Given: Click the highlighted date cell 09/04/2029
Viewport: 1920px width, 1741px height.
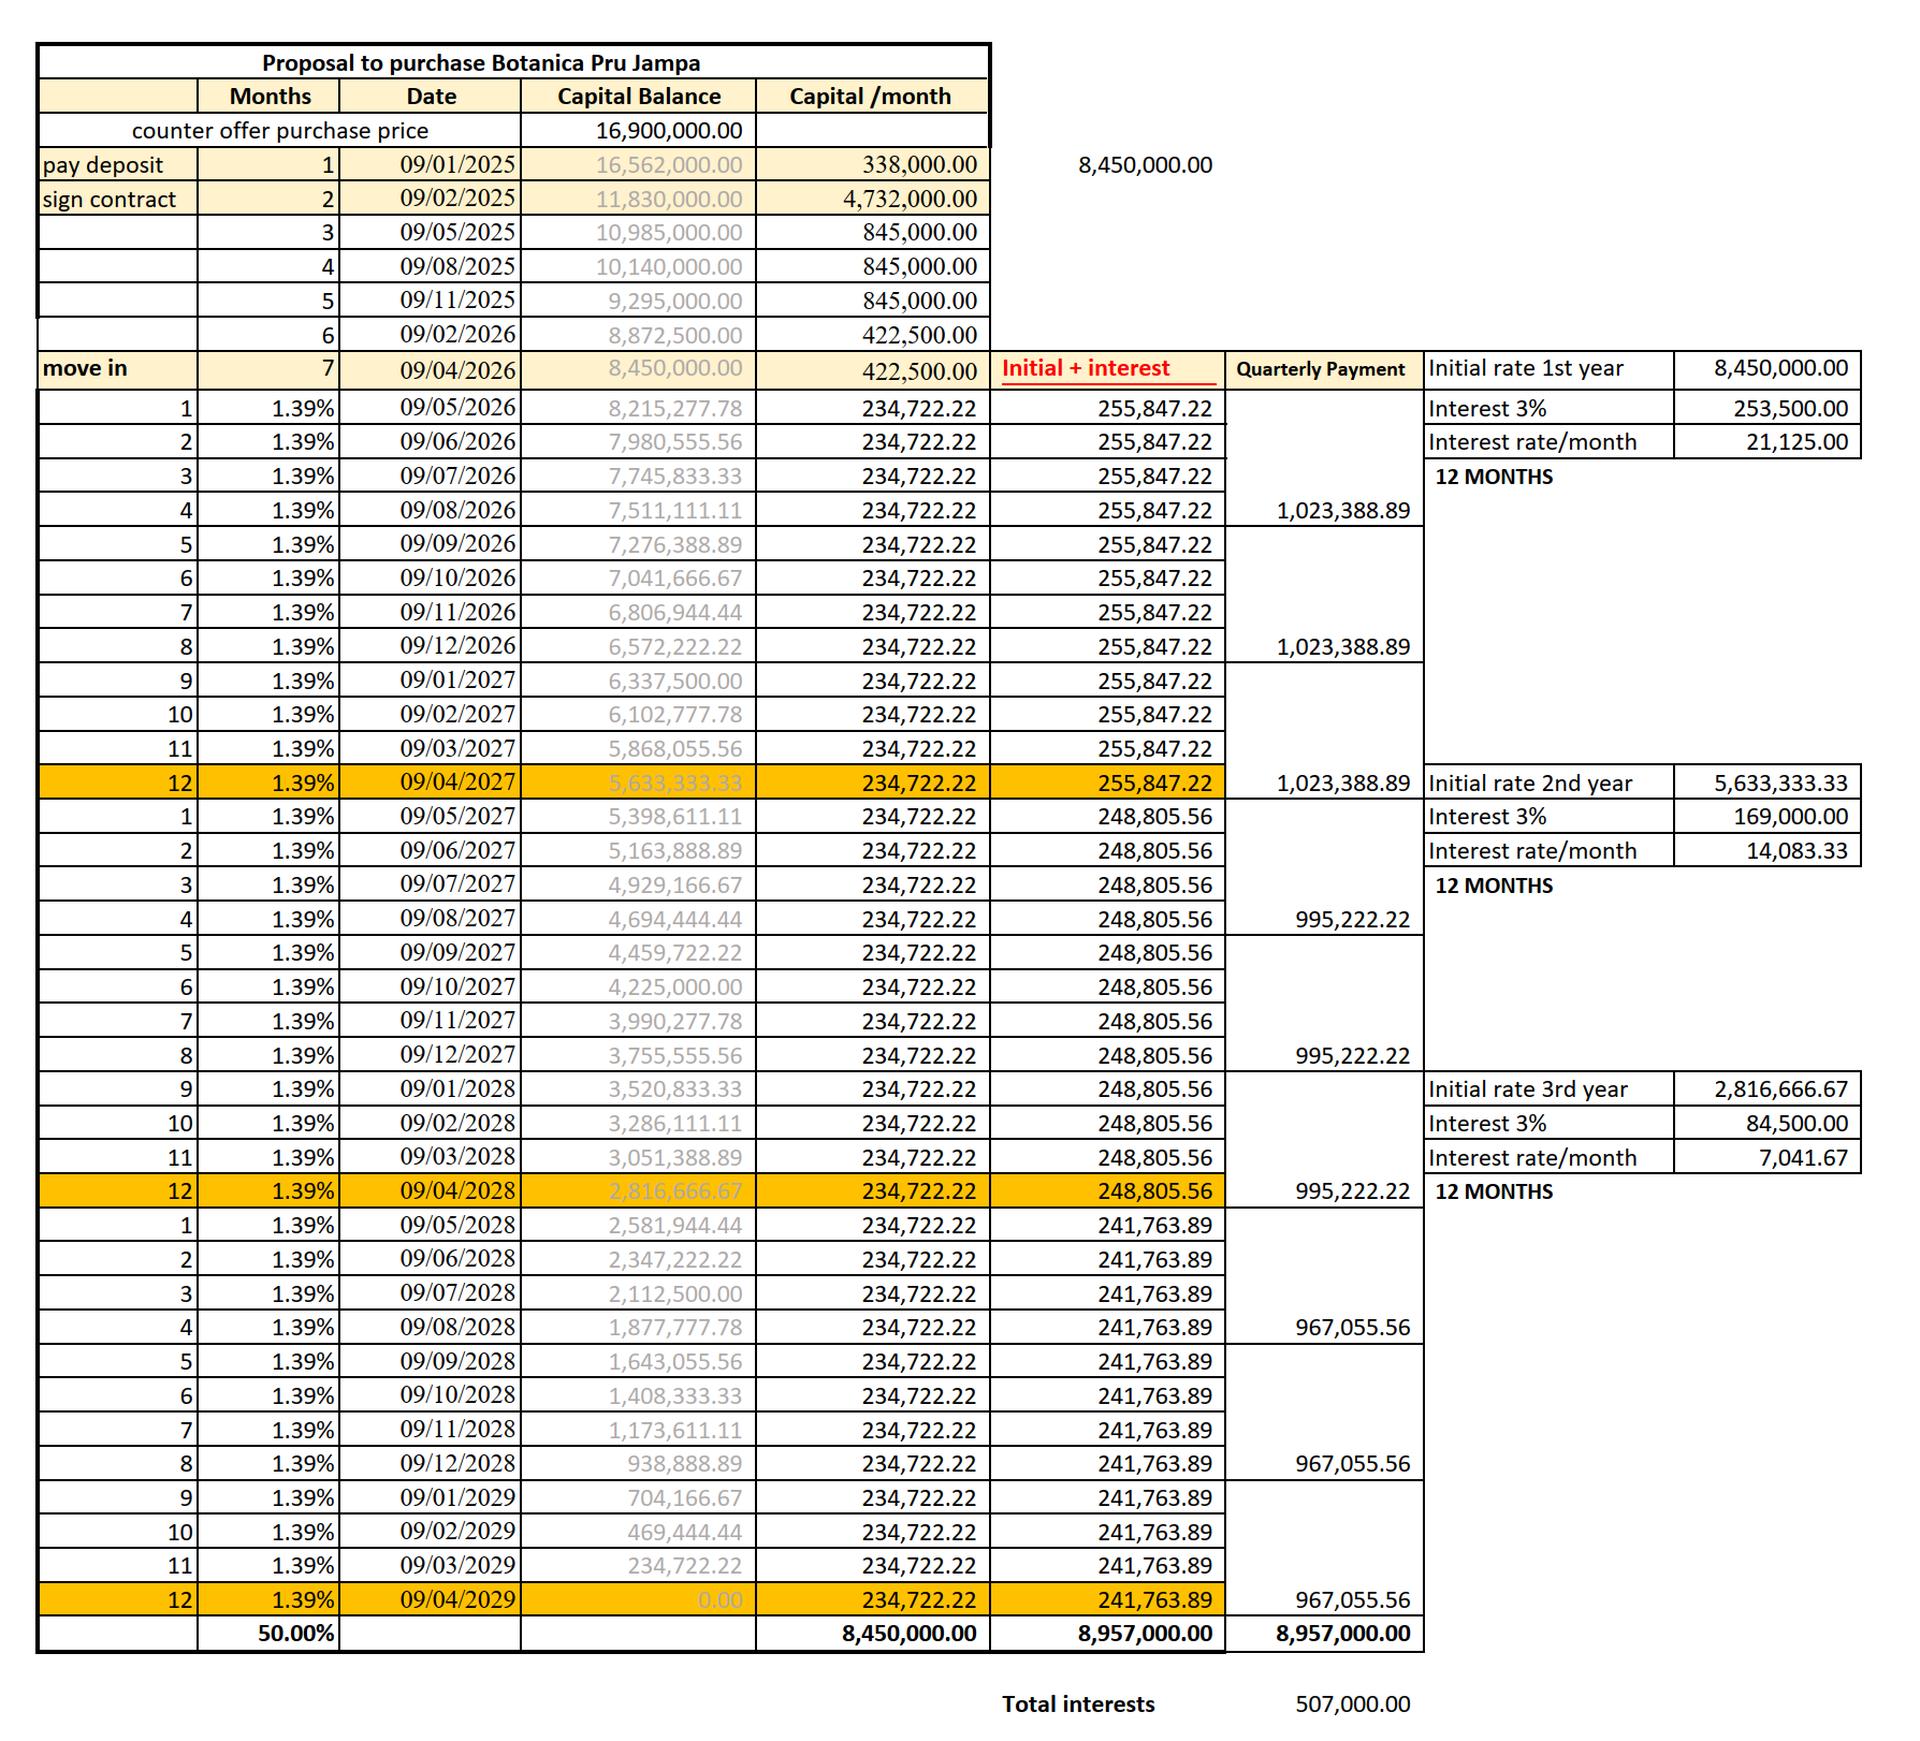Looking at the screenshot, I should pyautogui.click(x=457, y=1599).
